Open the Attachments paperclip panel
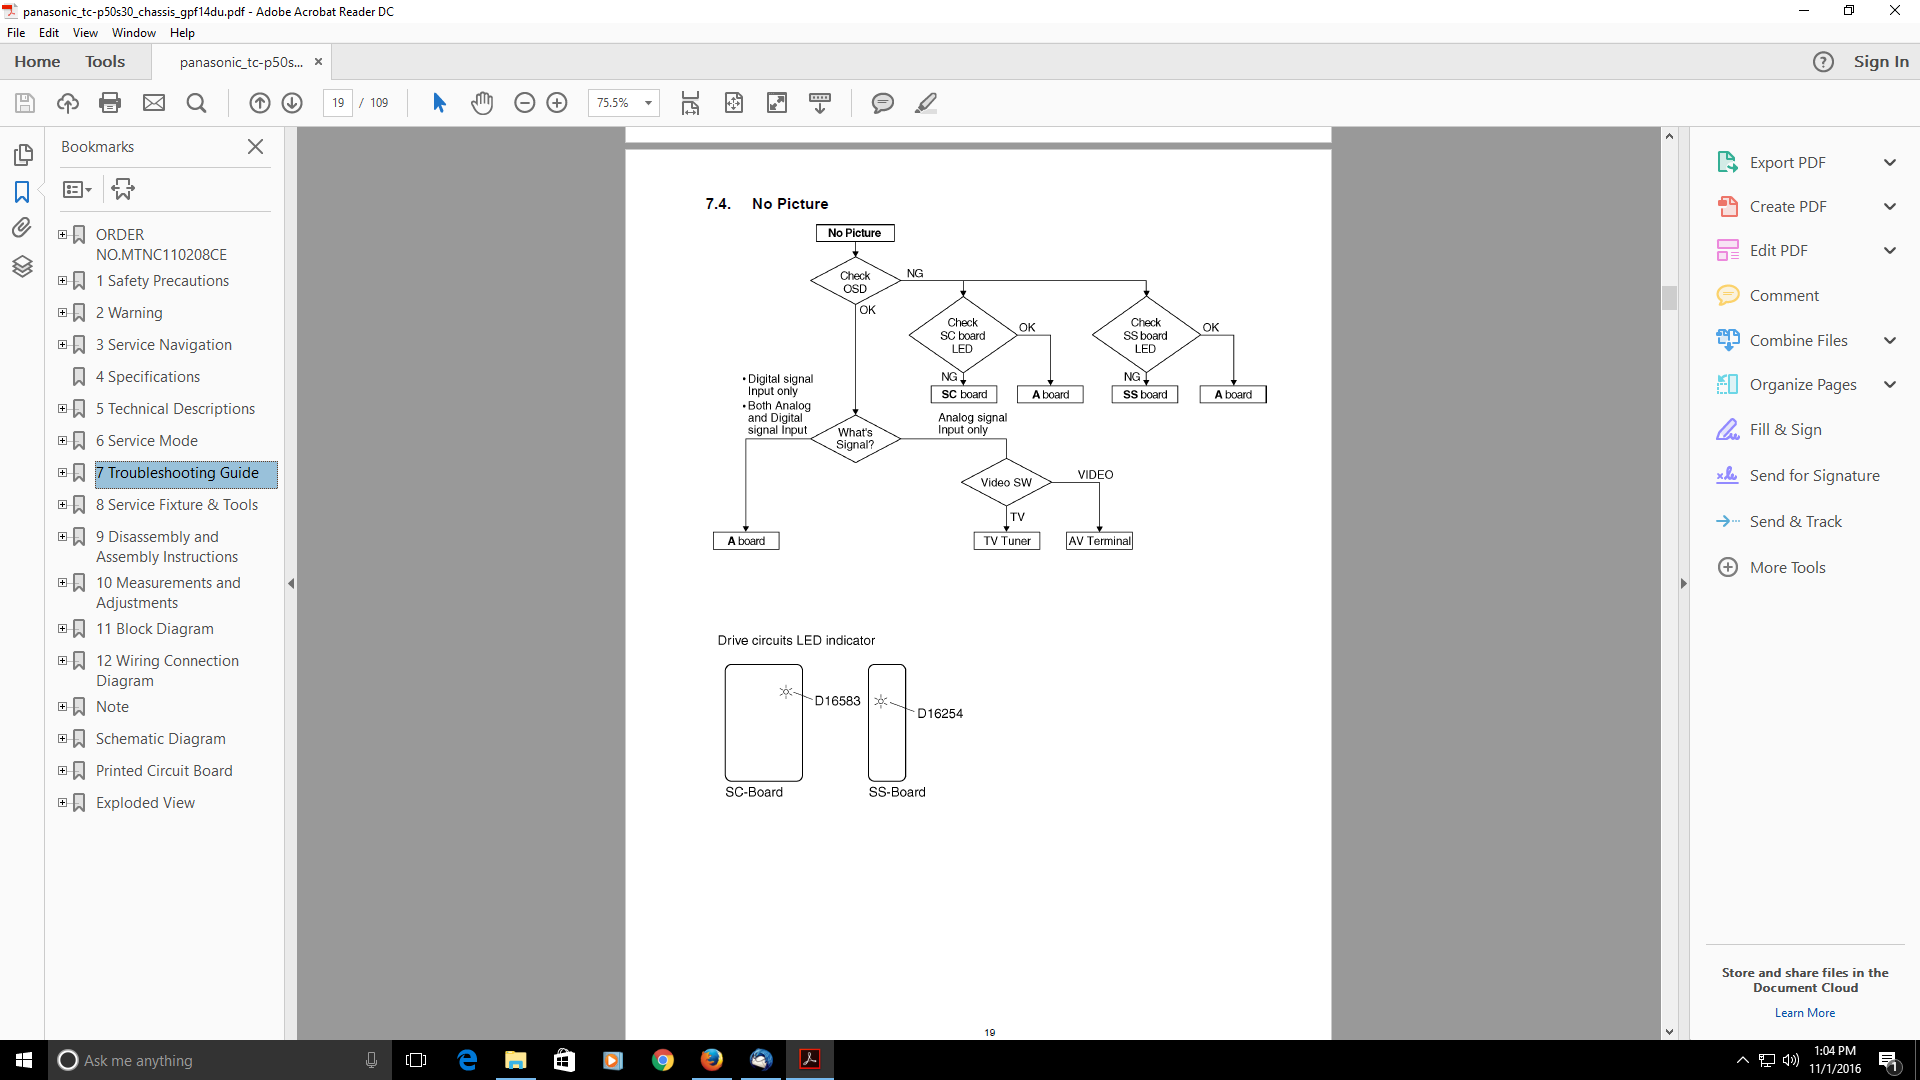This screenshot has width=1920, height=1080. (x=22, y=228)
